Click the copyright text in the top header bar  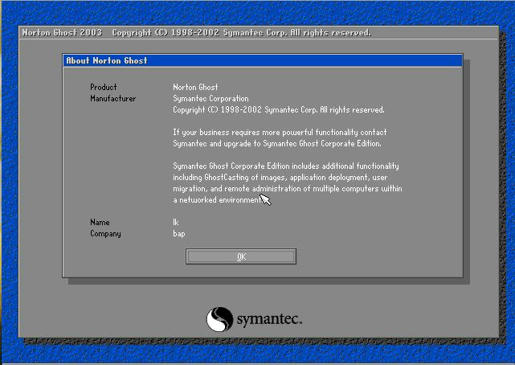(x=241, y=33)
